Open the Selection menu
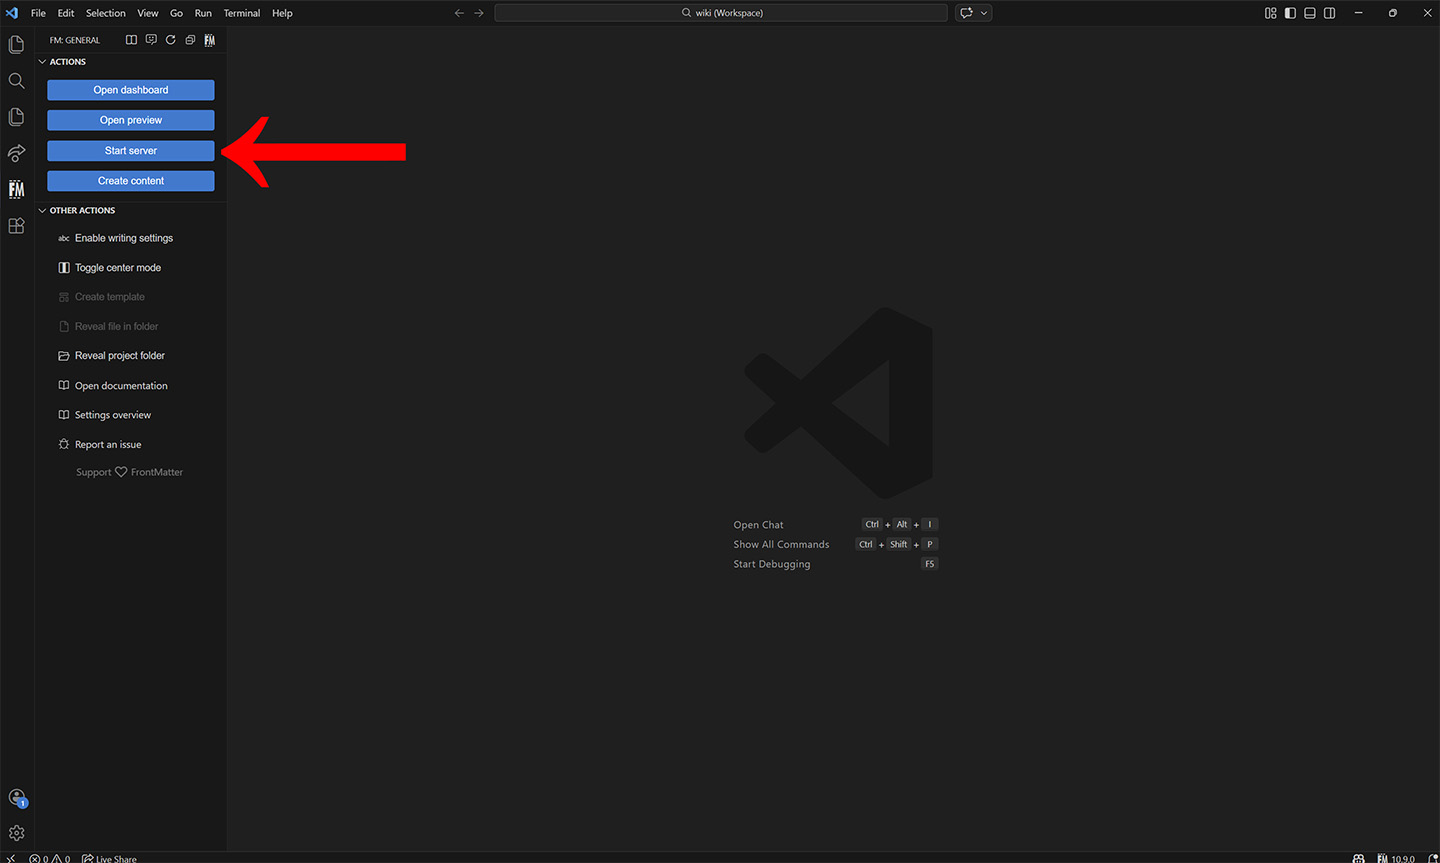Viewport: 1440px width, 863px height. 106,13
